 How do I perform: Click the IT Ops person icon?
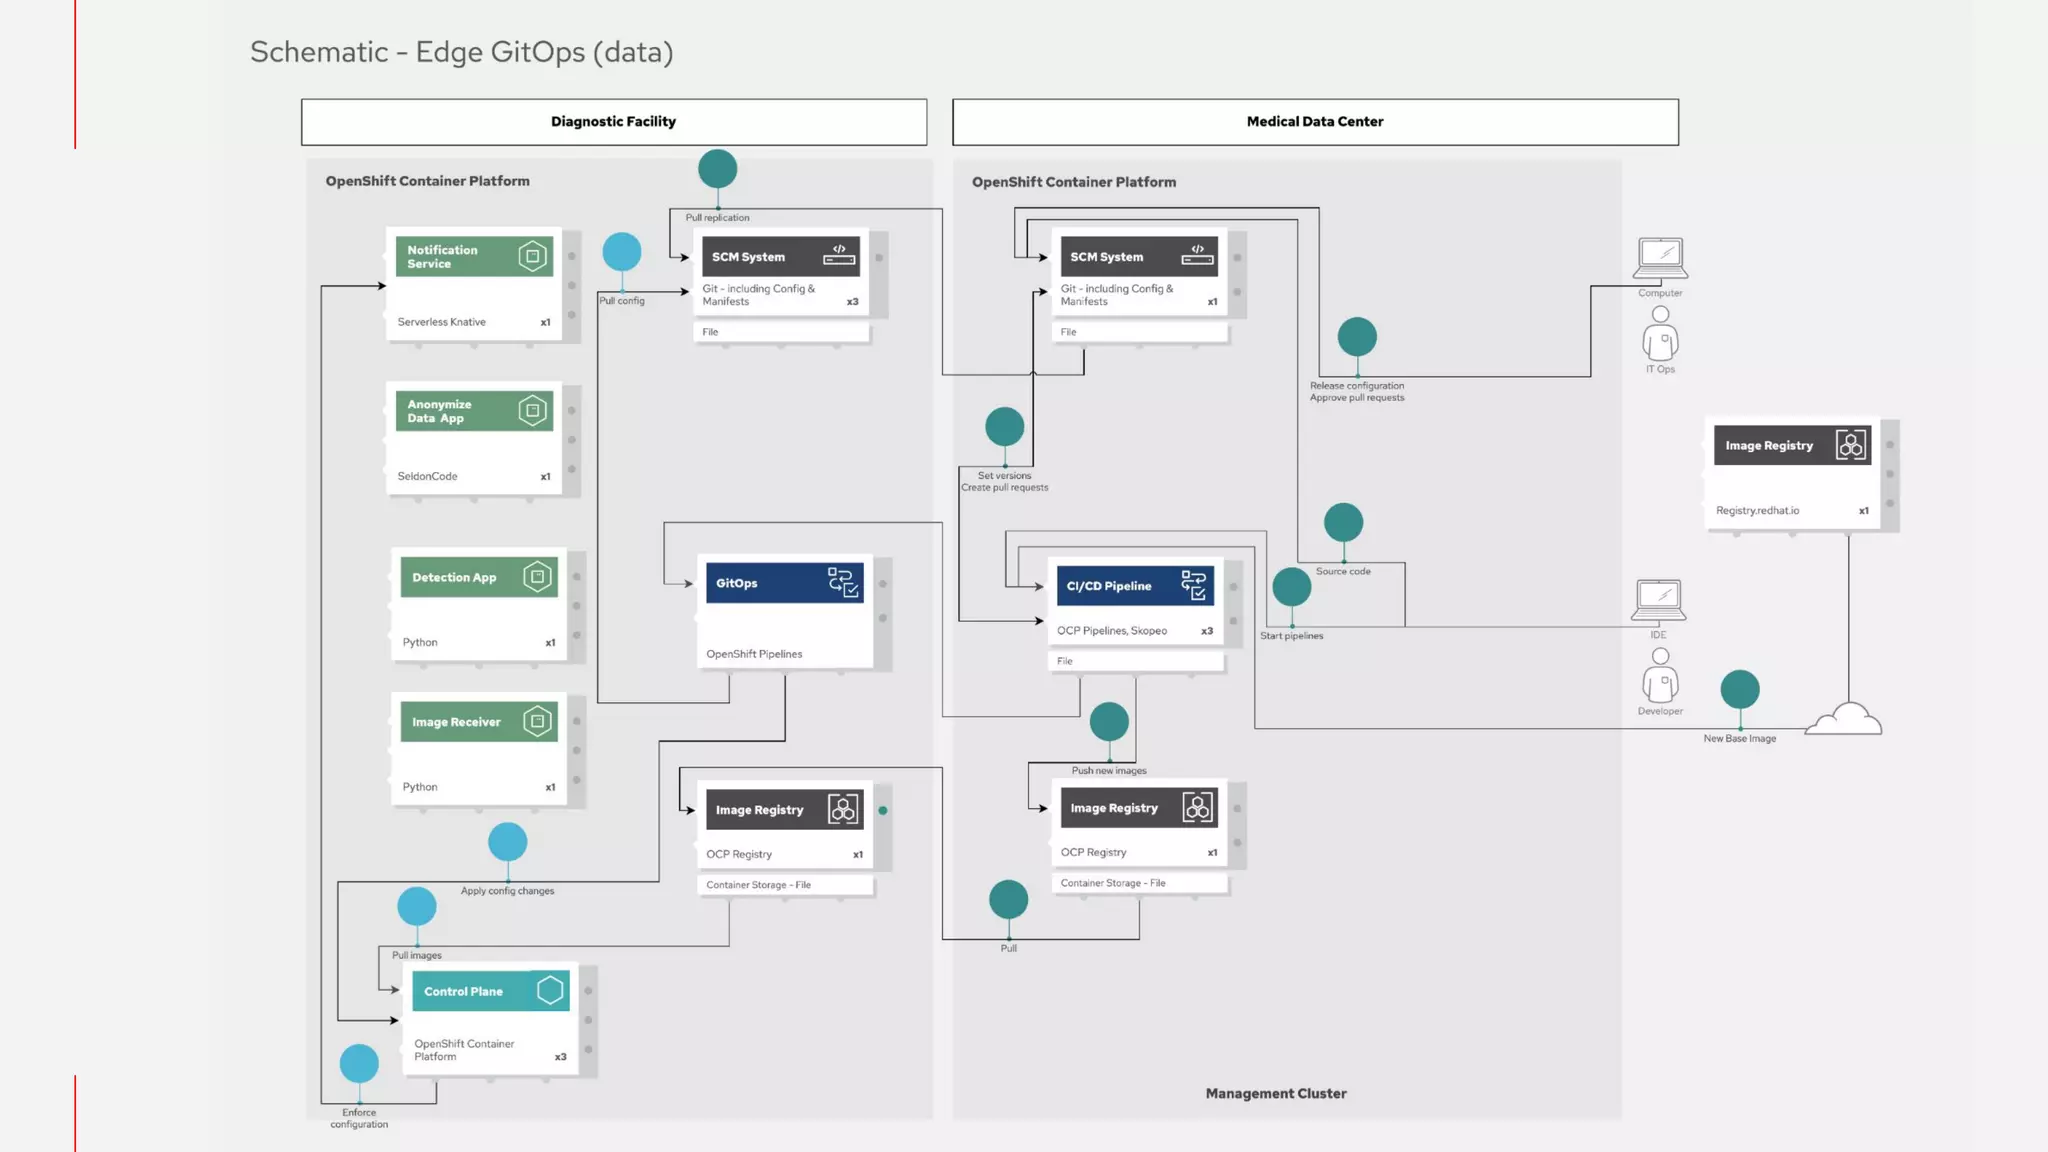click(1660, 334)
